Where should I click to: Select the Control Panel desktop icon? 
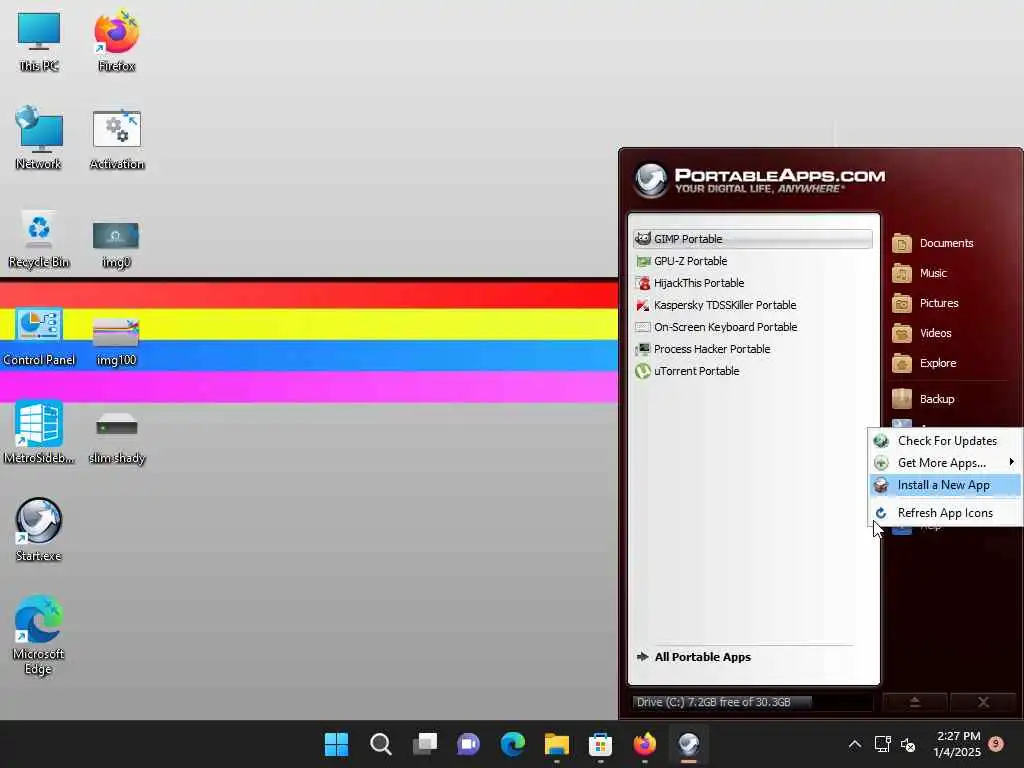click(39, 337)
